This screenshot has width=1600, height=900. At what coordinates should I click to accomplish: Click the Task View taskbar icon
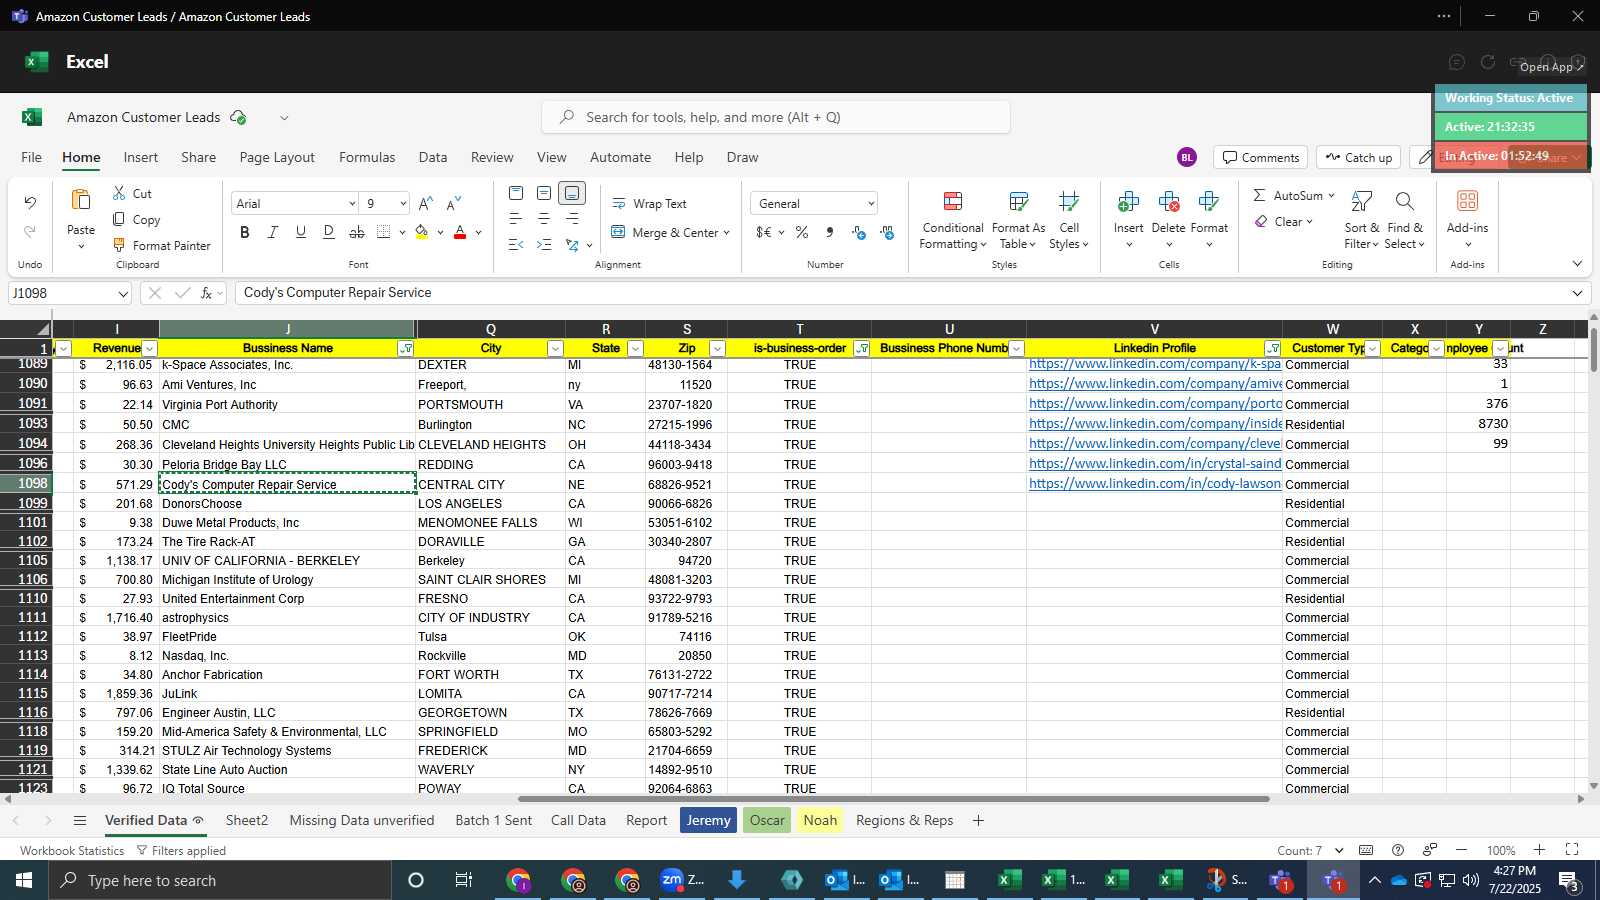coord(463,880)
